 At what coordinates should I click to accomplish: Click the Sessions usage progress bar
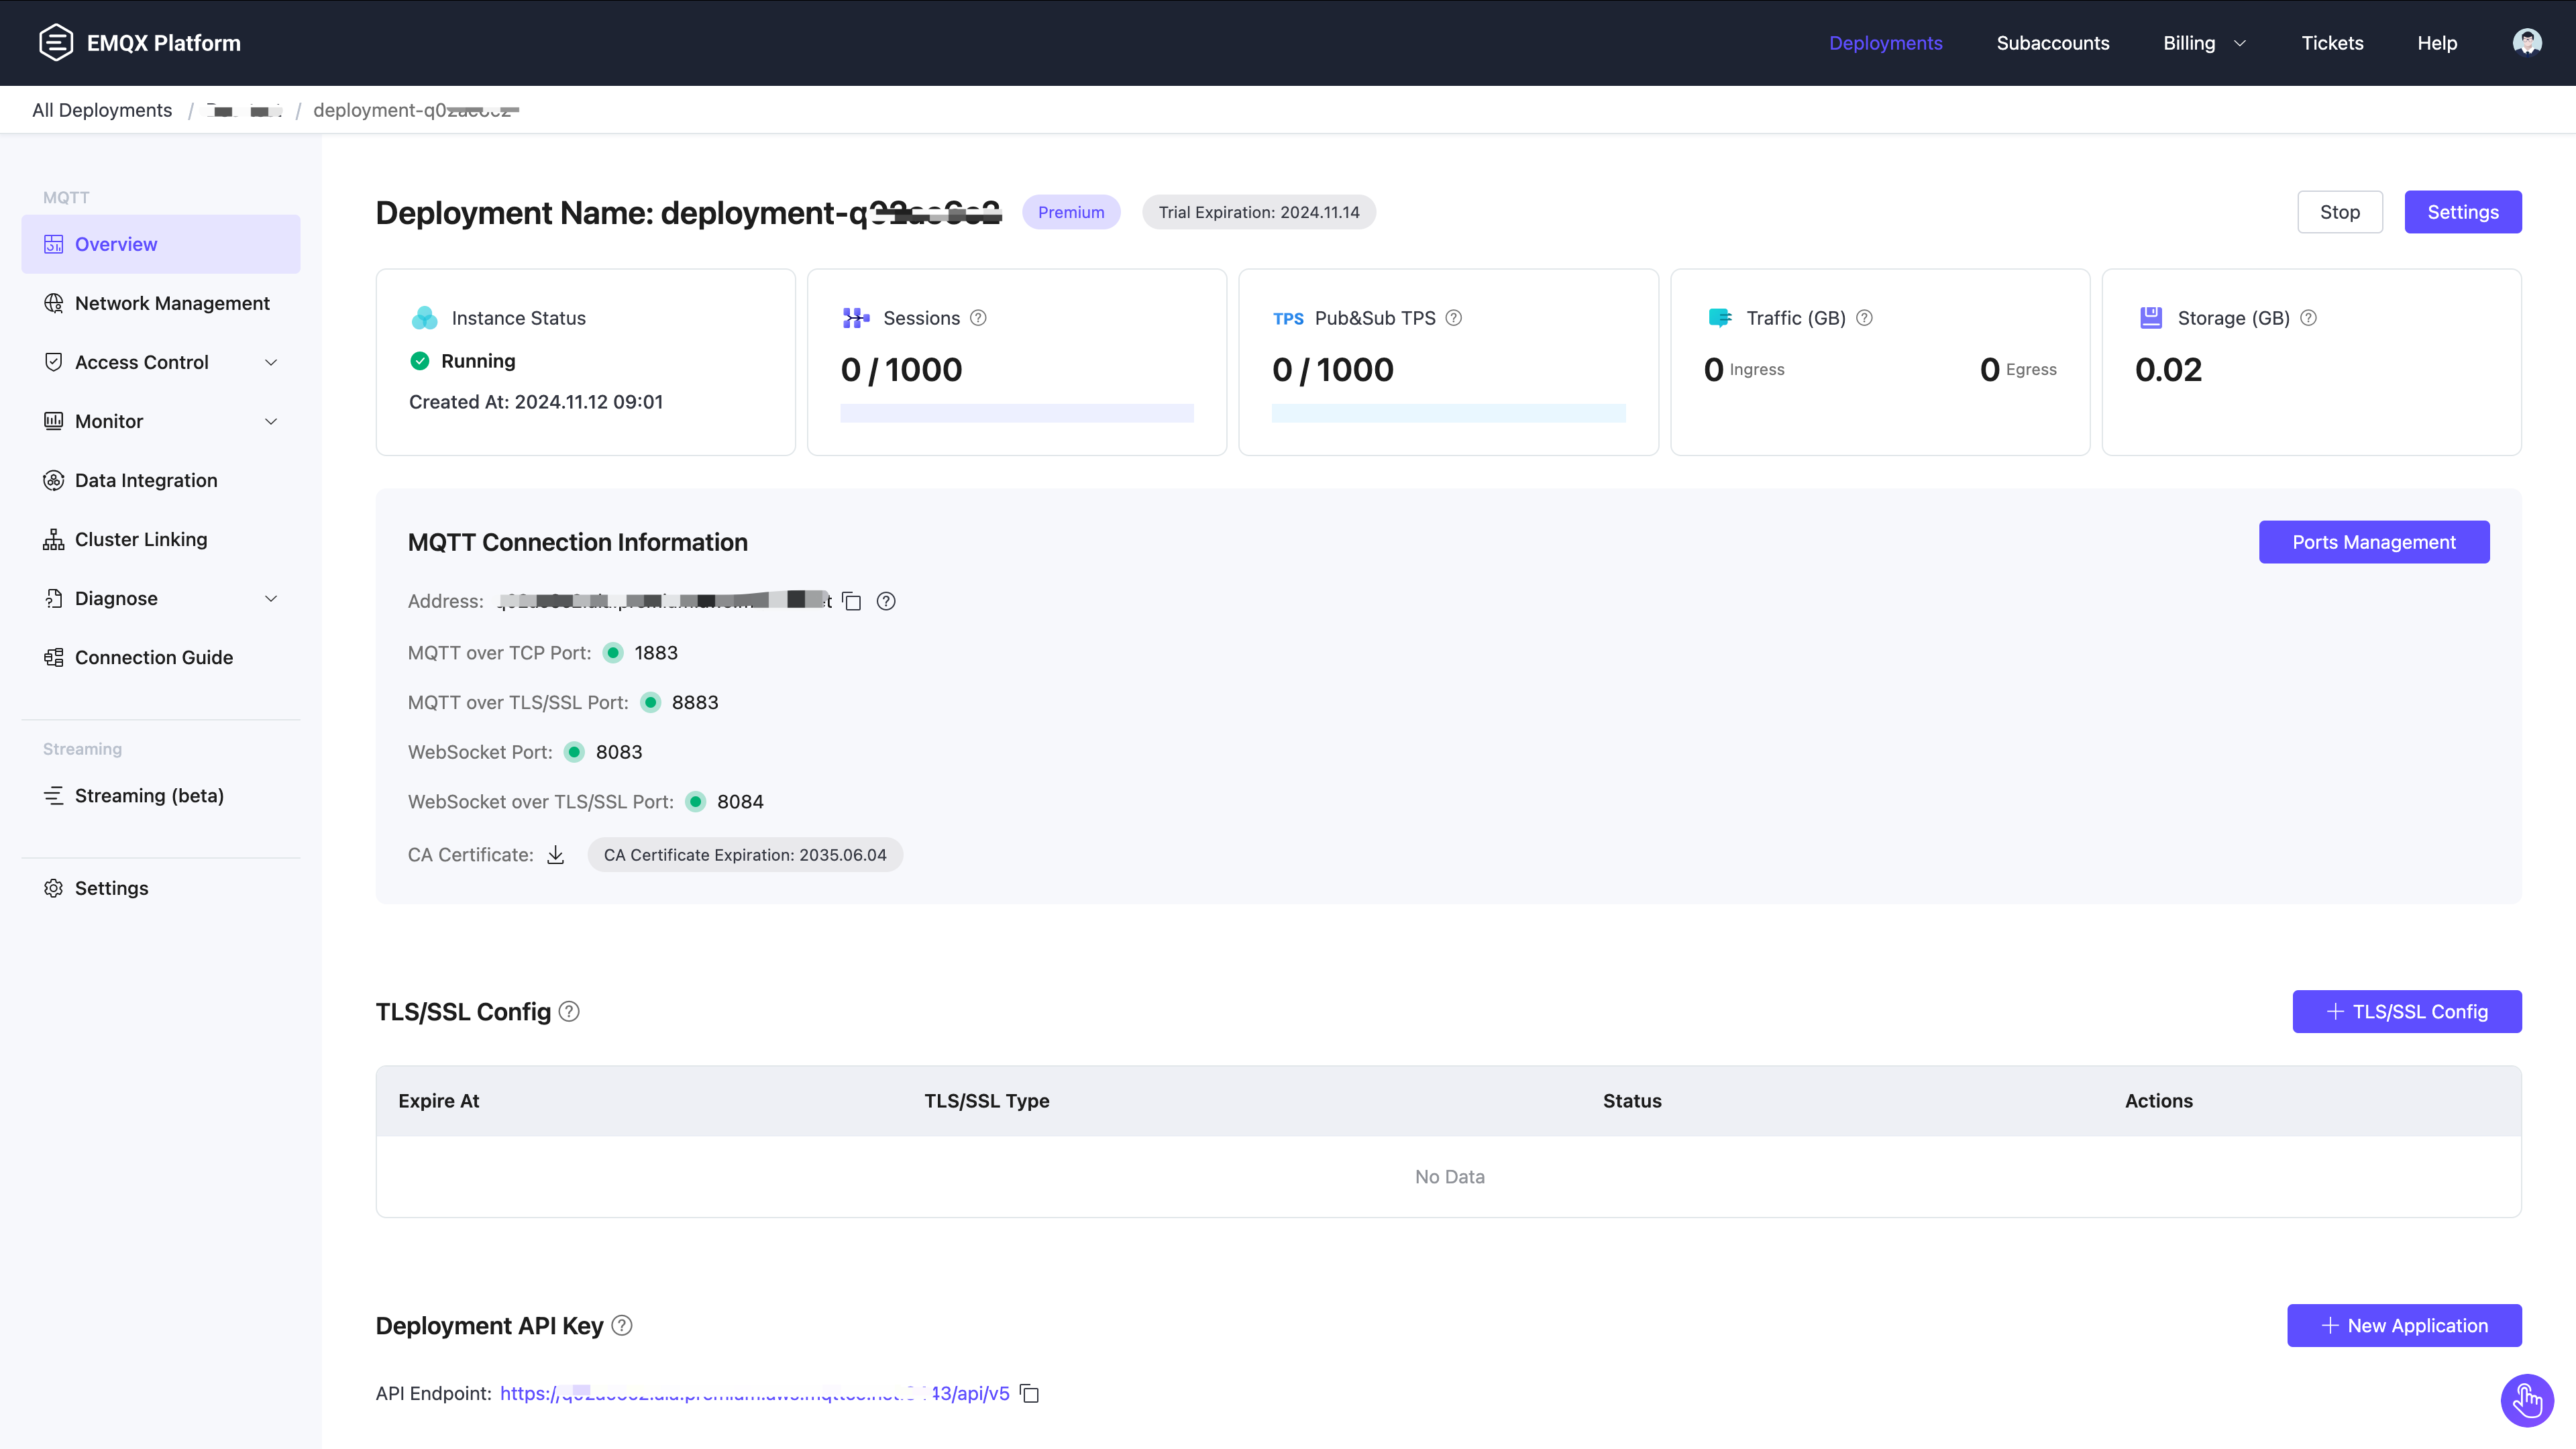click(x=1017, y=413)
